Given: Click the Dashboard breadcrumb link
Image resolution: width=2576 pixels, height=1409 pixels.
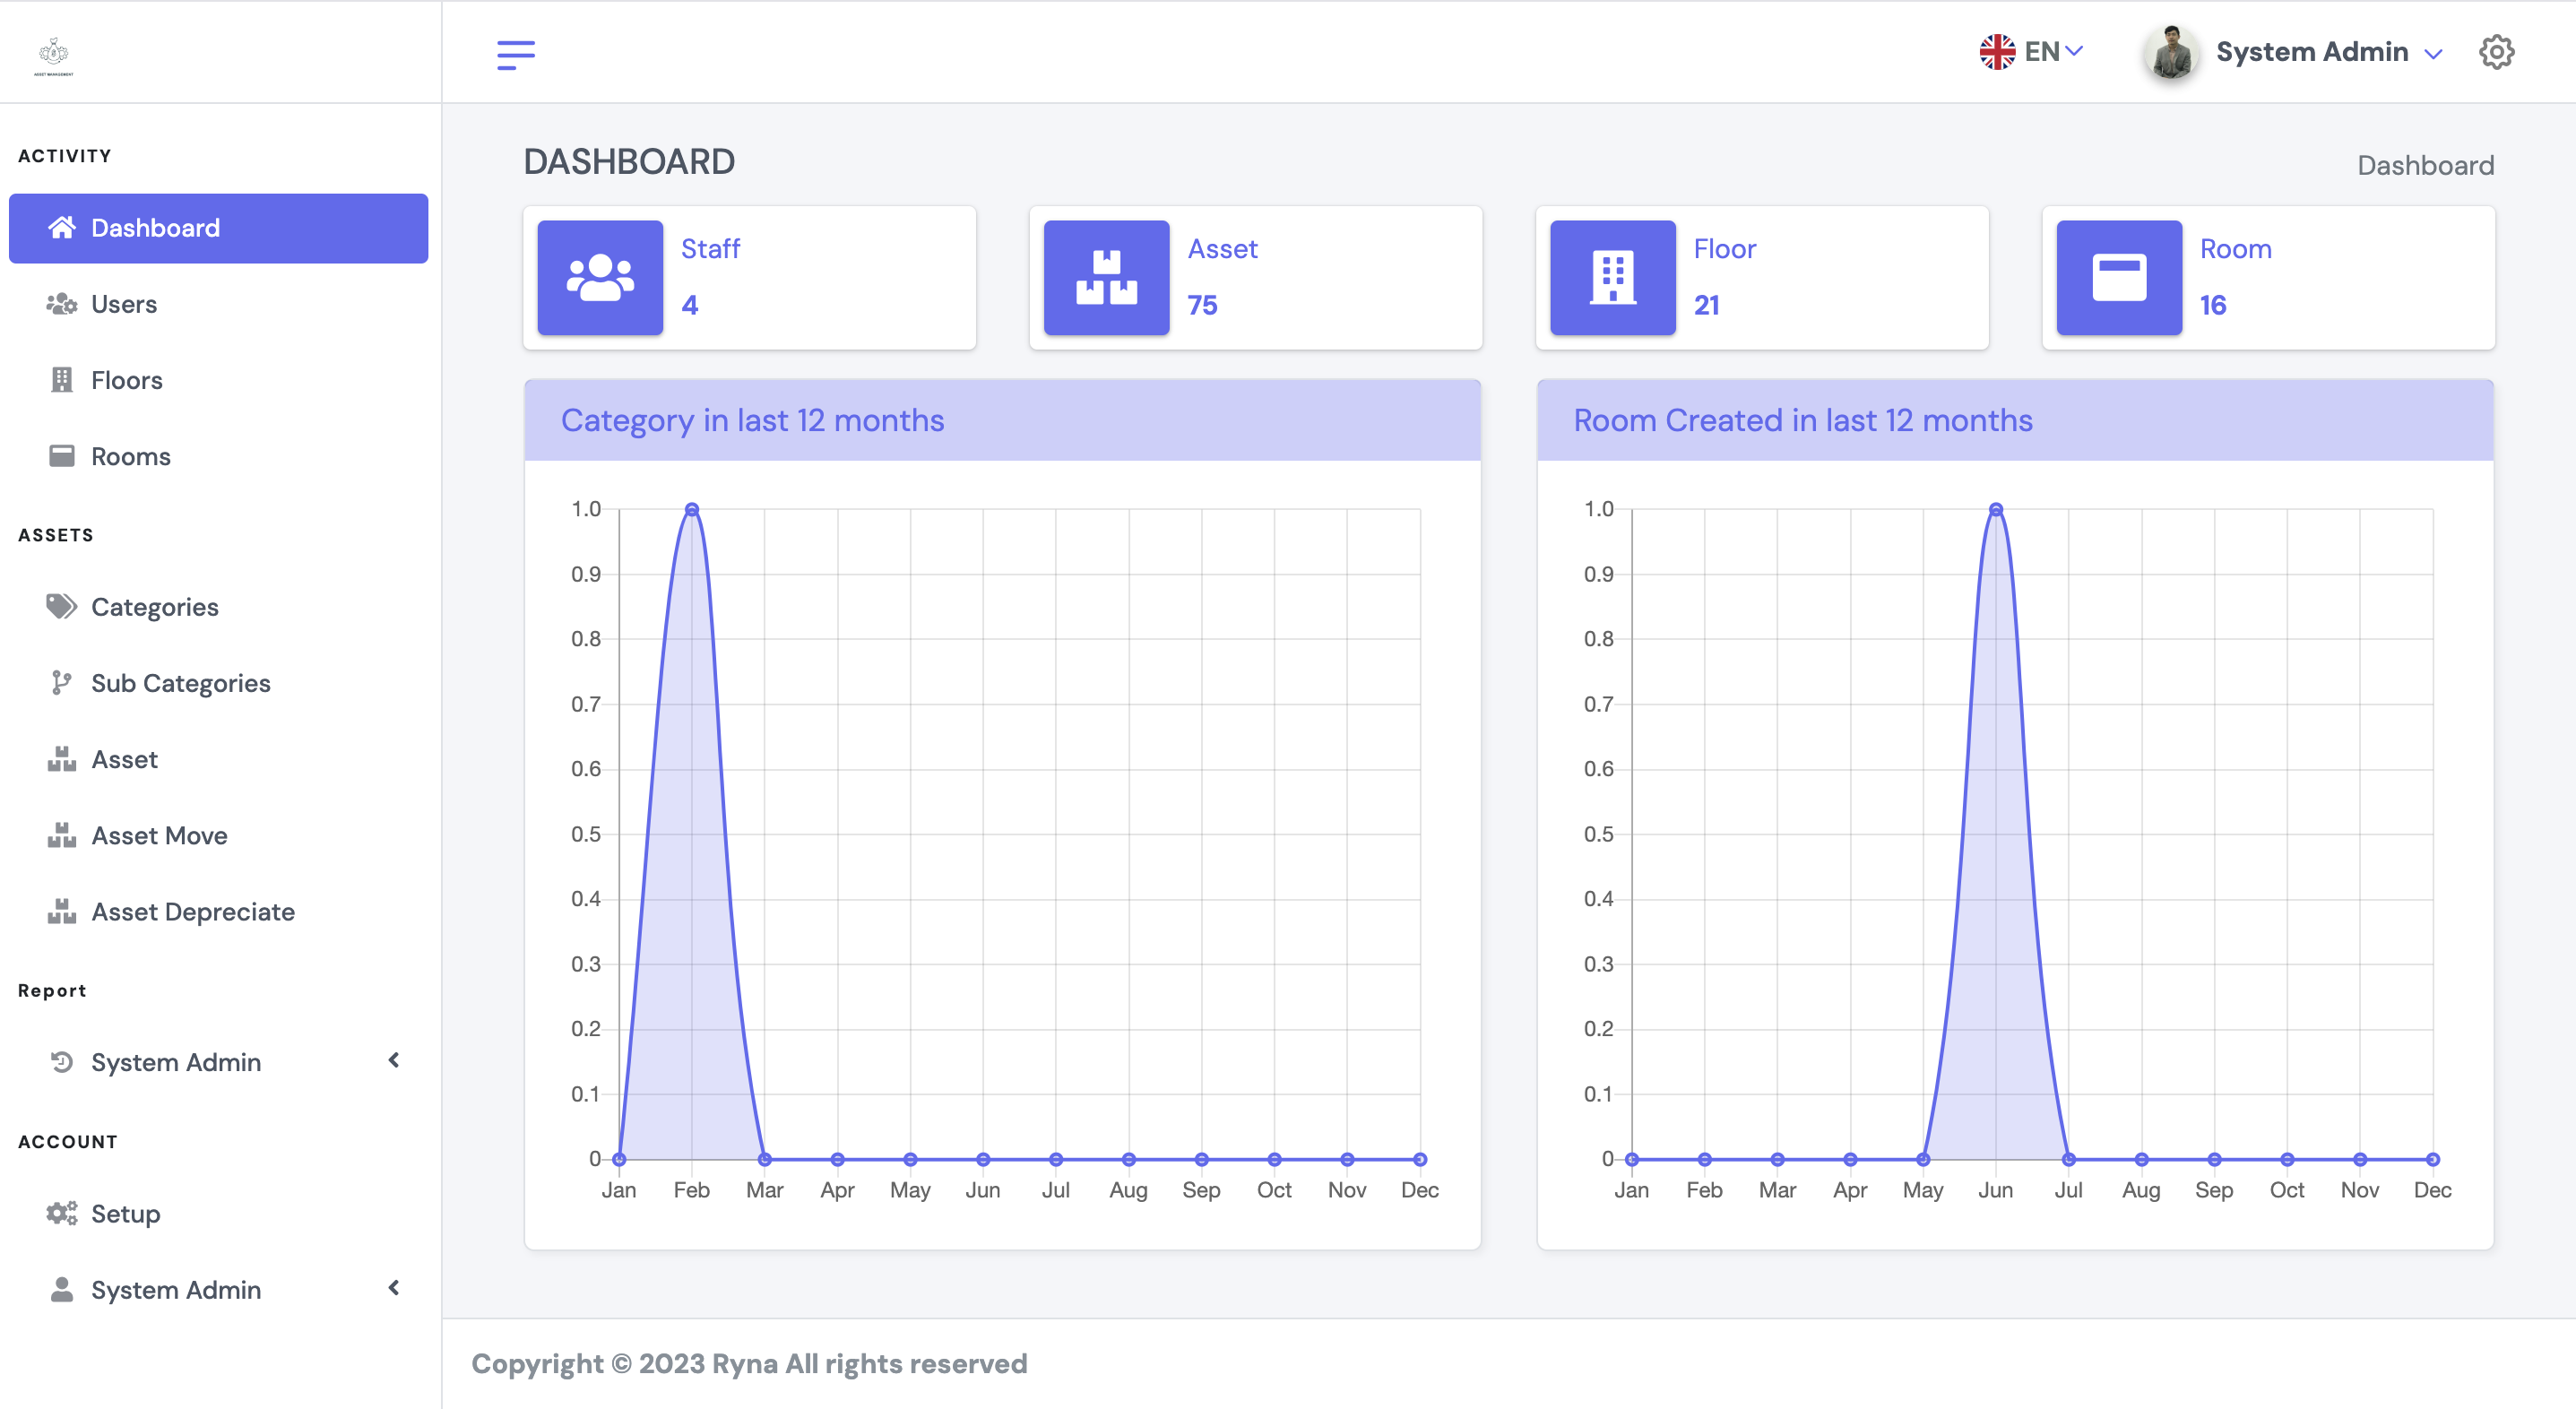Looking at the screenshot, I should tap(2424, 165).
